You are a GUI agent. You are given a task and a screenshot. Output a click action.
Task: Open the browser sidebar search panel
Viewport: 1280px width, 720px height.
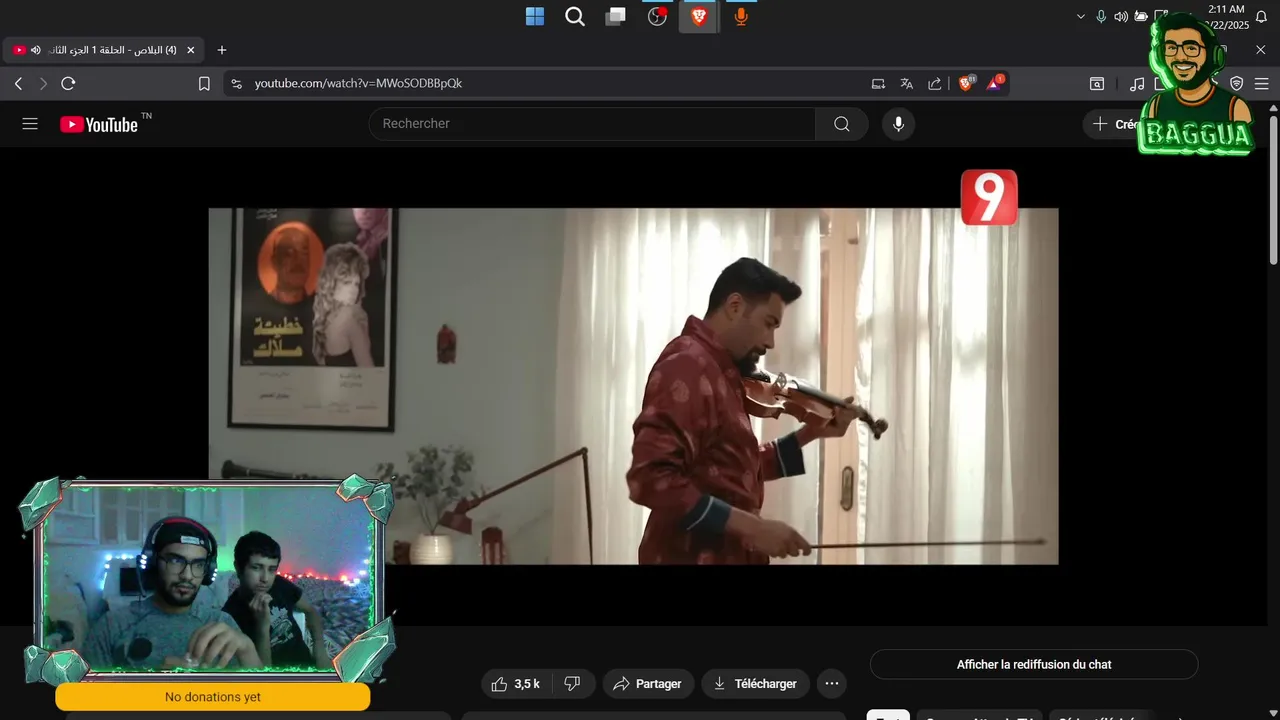click(x=1097, y=84)
